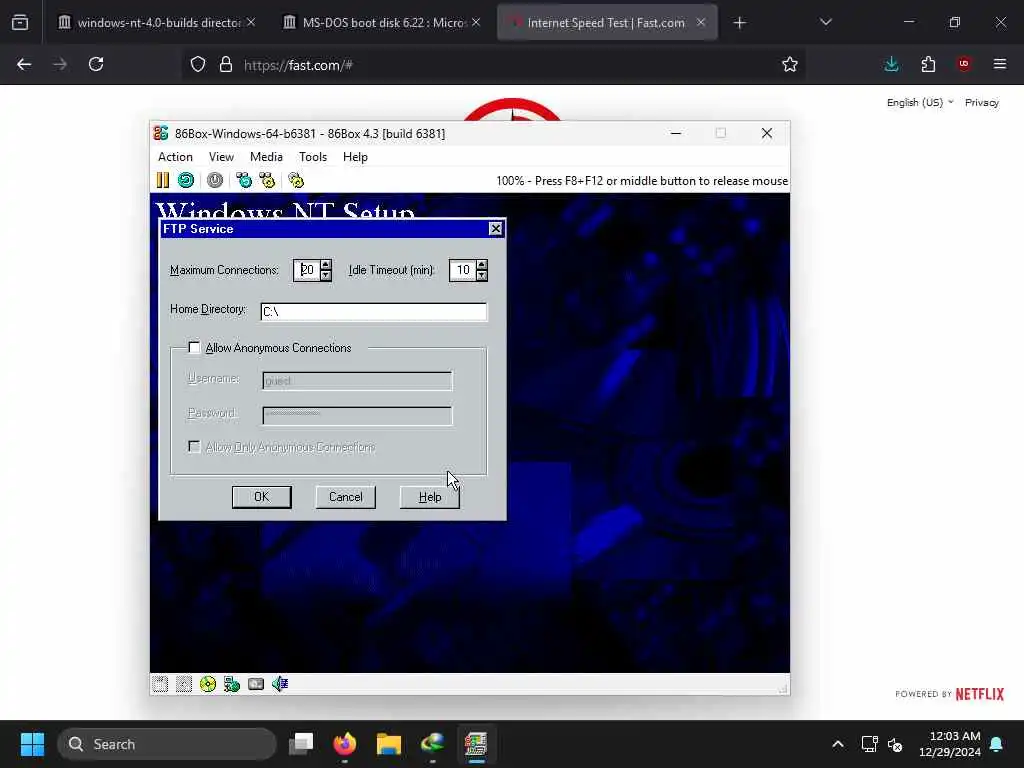1024x768 pixels.
Task: Open the Media menu in 86Box
Action: 266,157
